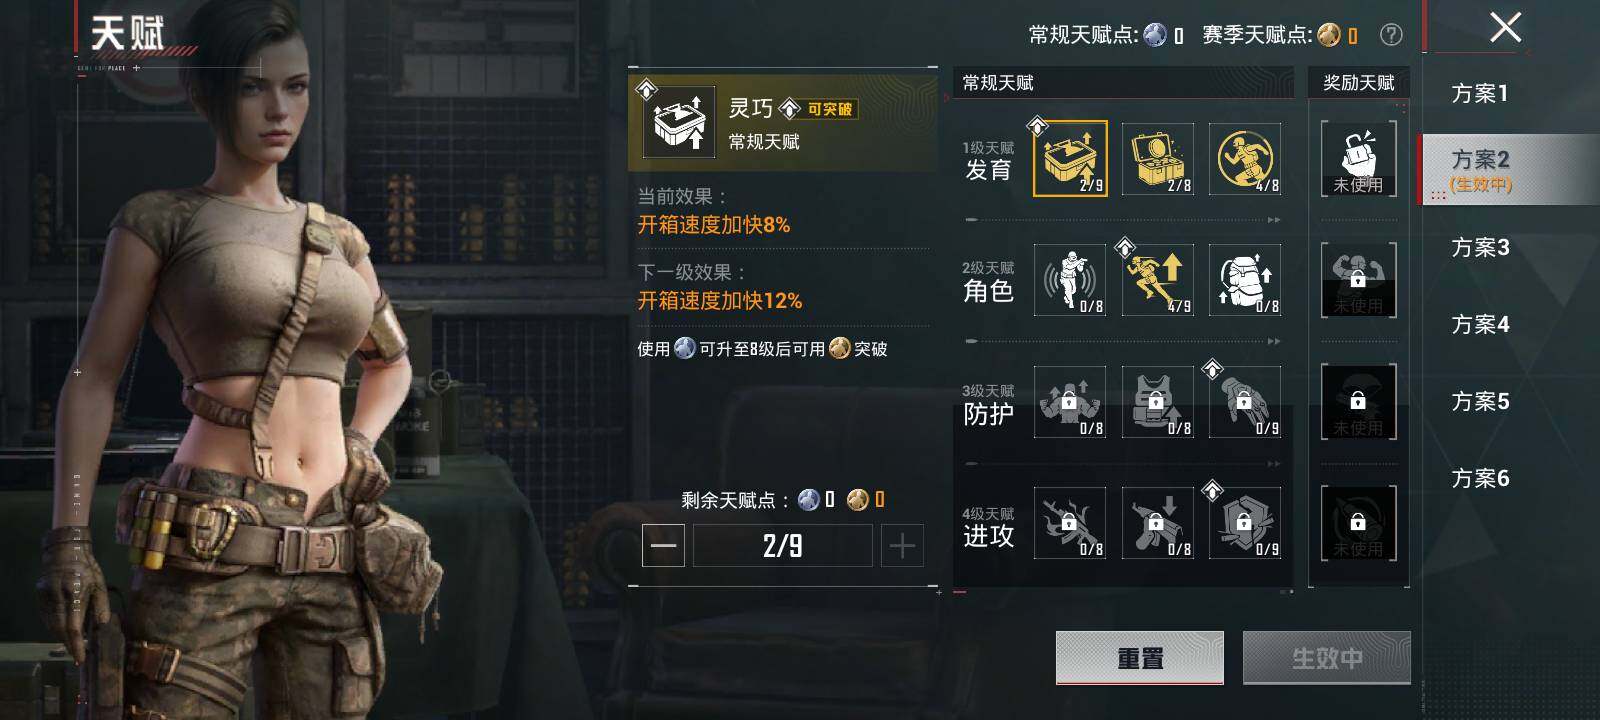Select the 方案6 preset

(1480, 478)
